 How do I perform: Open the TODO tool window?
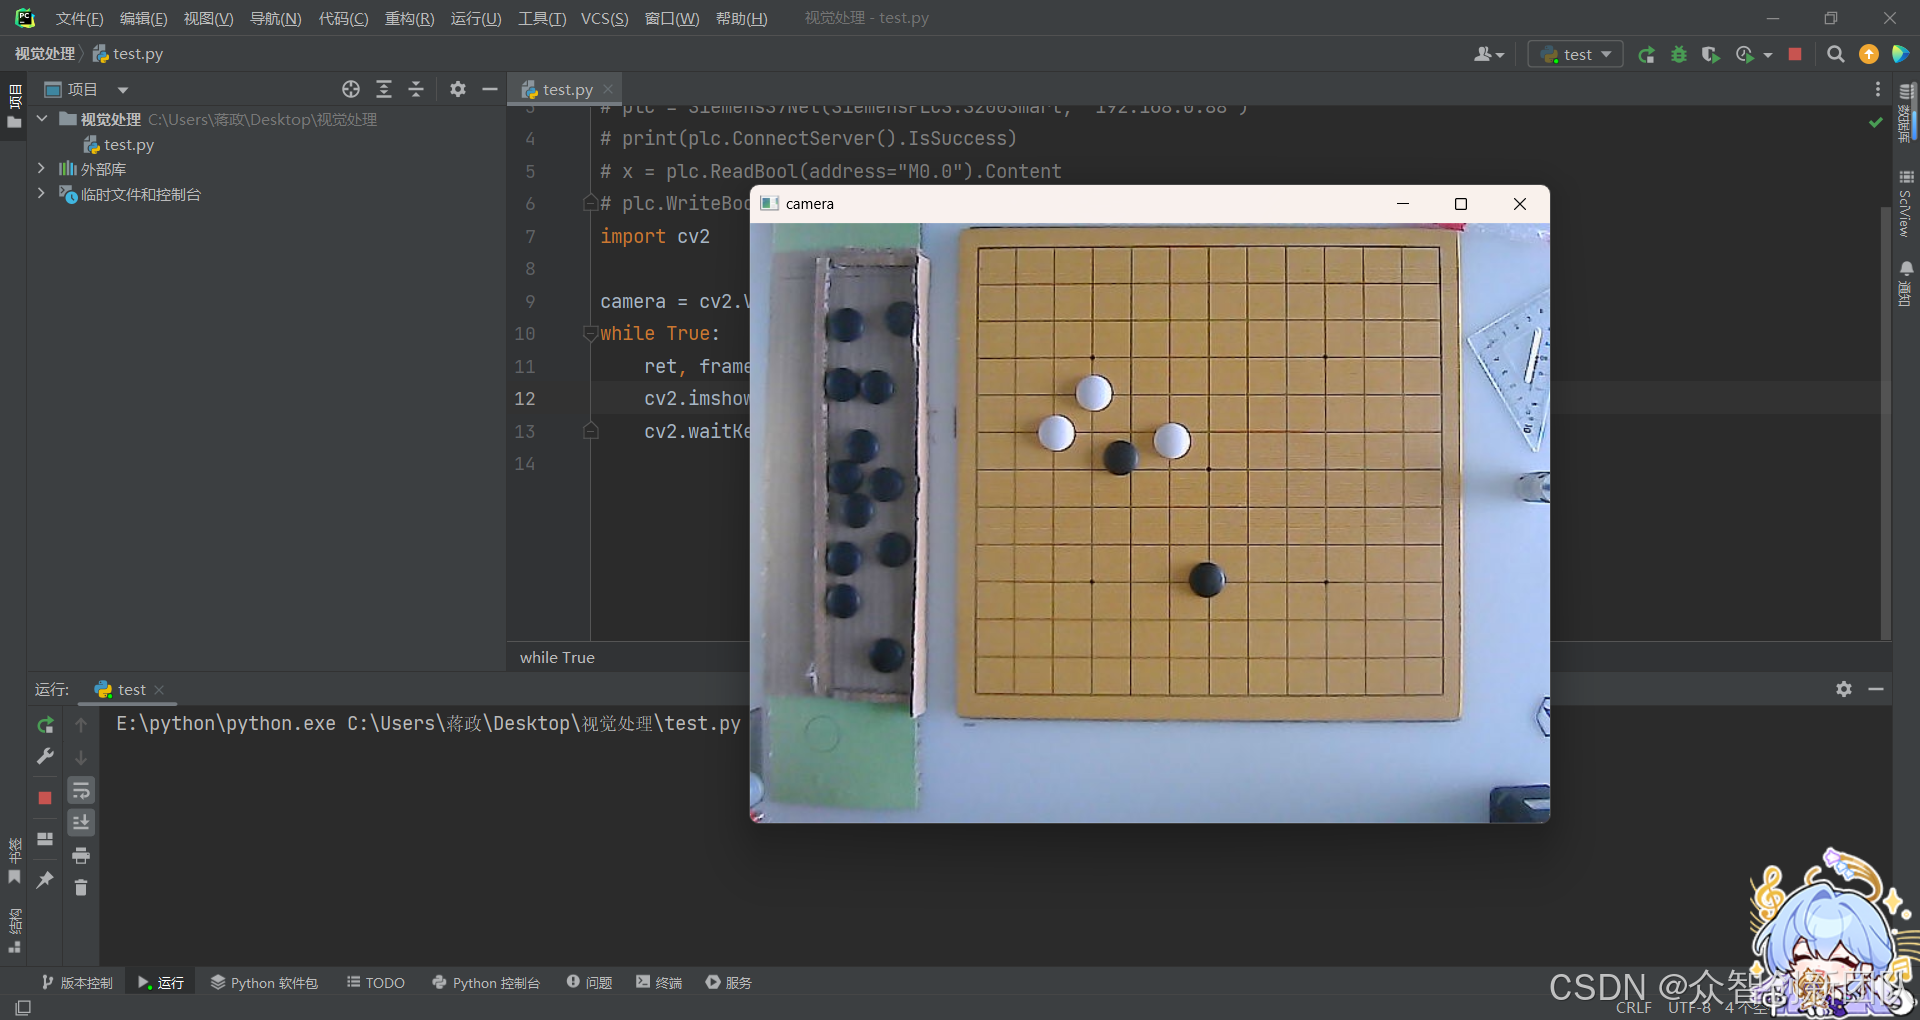click(x=374, y=982)
